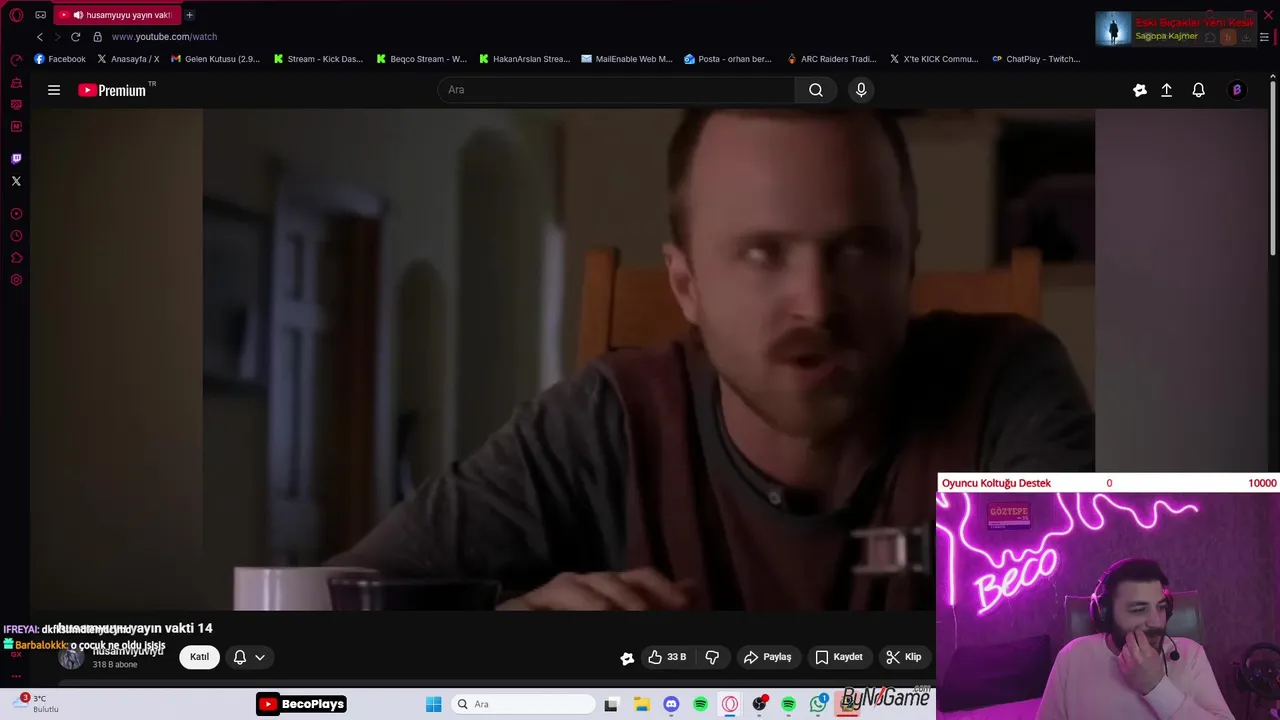Open WhatsApp from the taskbar

click(x=819, y=704)
